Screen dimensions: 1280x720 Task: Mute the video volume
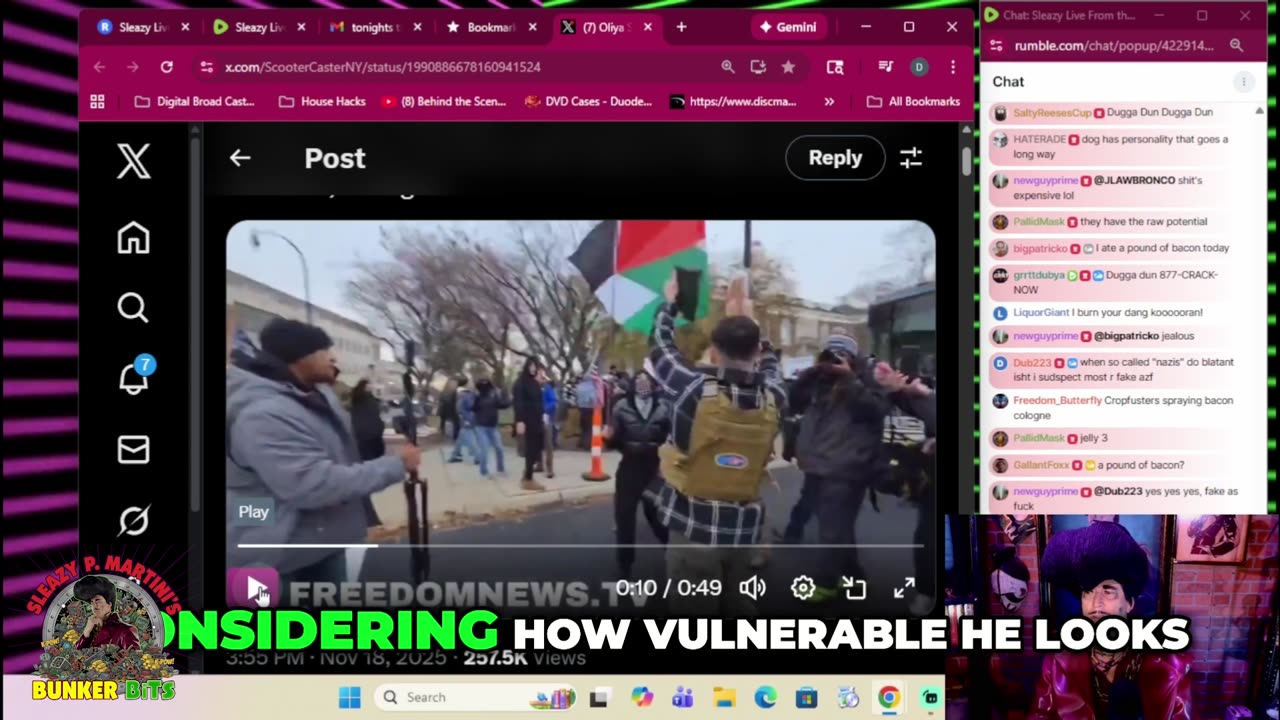coord(752,588)
